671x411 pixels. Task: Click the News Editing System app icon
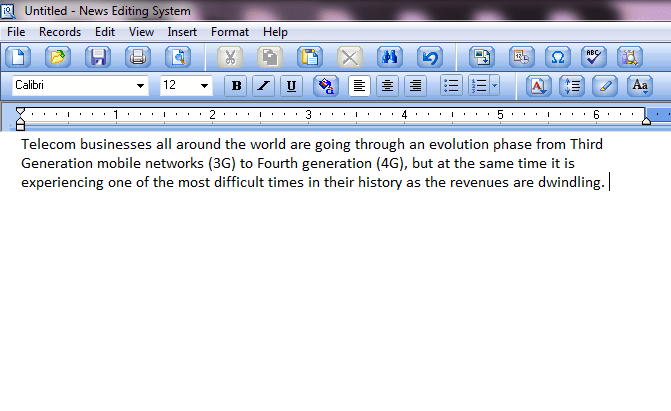coord(8,11)
